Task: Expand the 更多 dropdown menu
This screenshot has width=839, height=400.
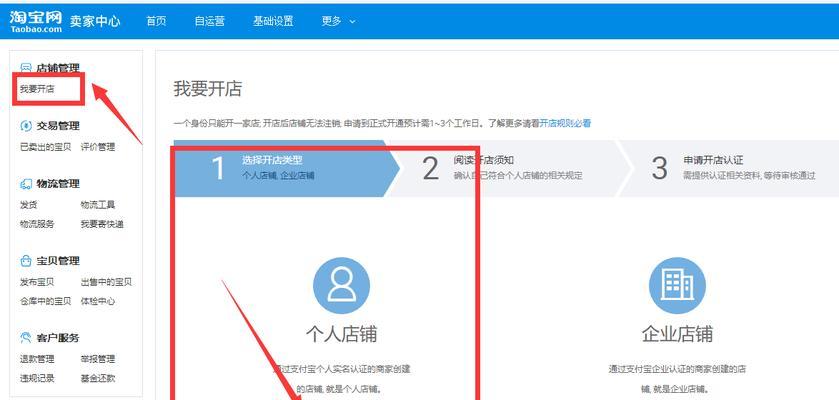Action: coord(338,21)
